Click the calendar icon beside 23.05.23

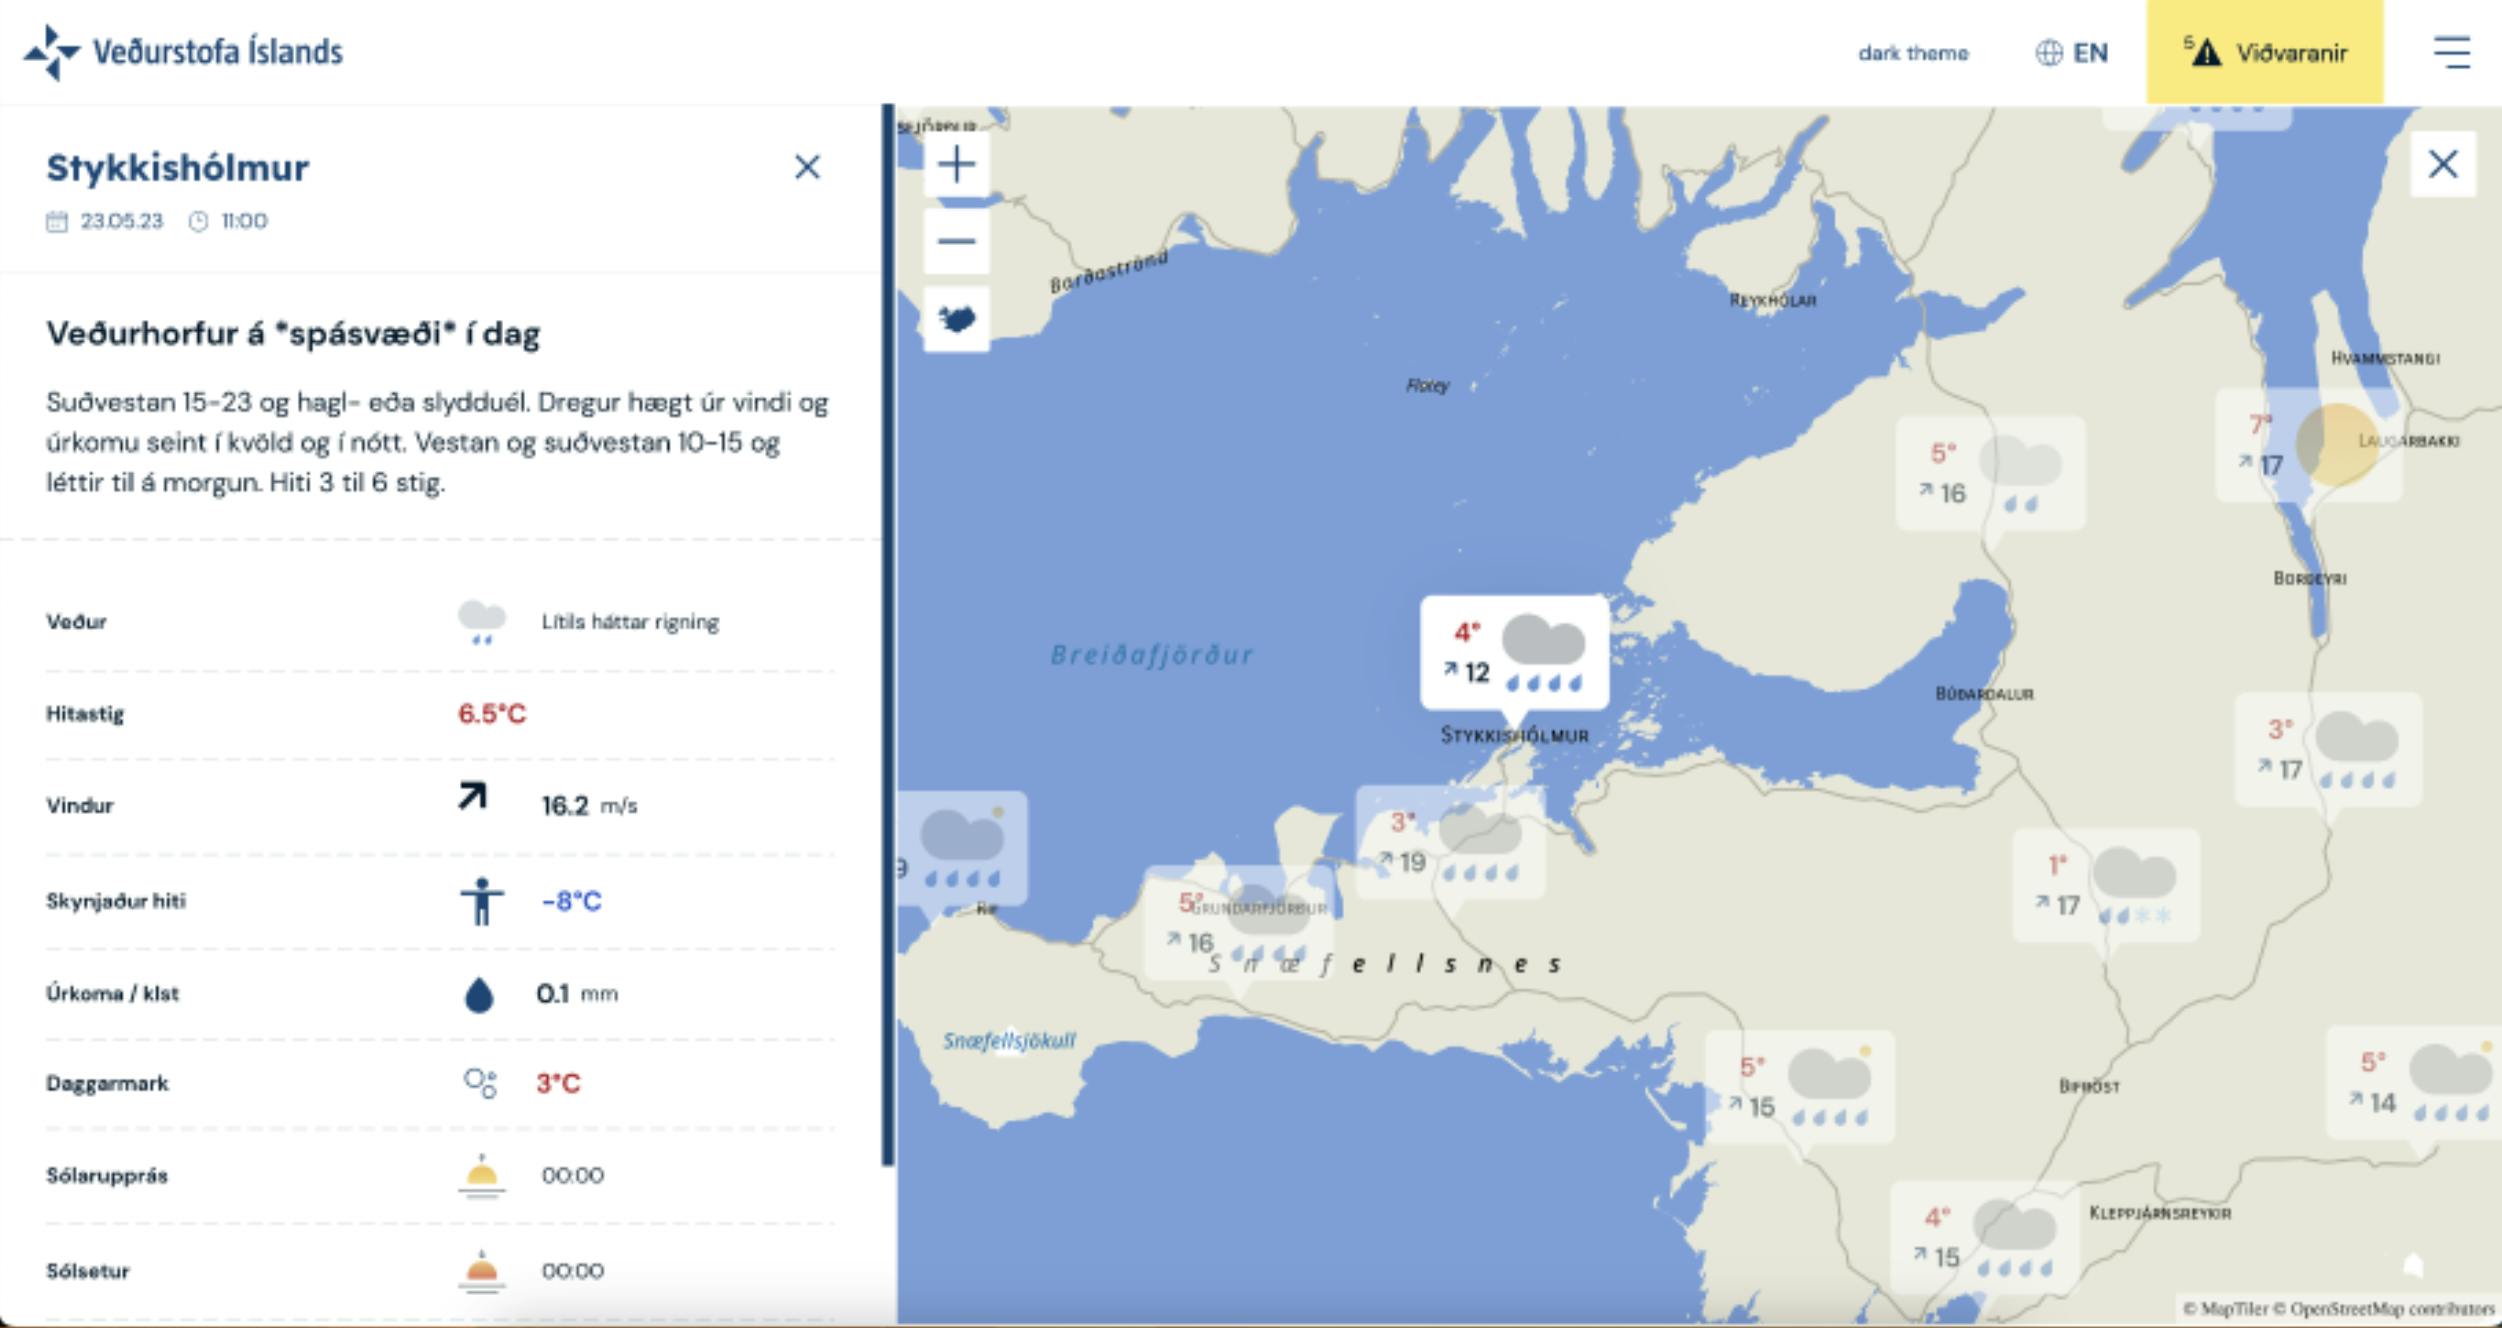pyautogui.click(x=57, y=221)
